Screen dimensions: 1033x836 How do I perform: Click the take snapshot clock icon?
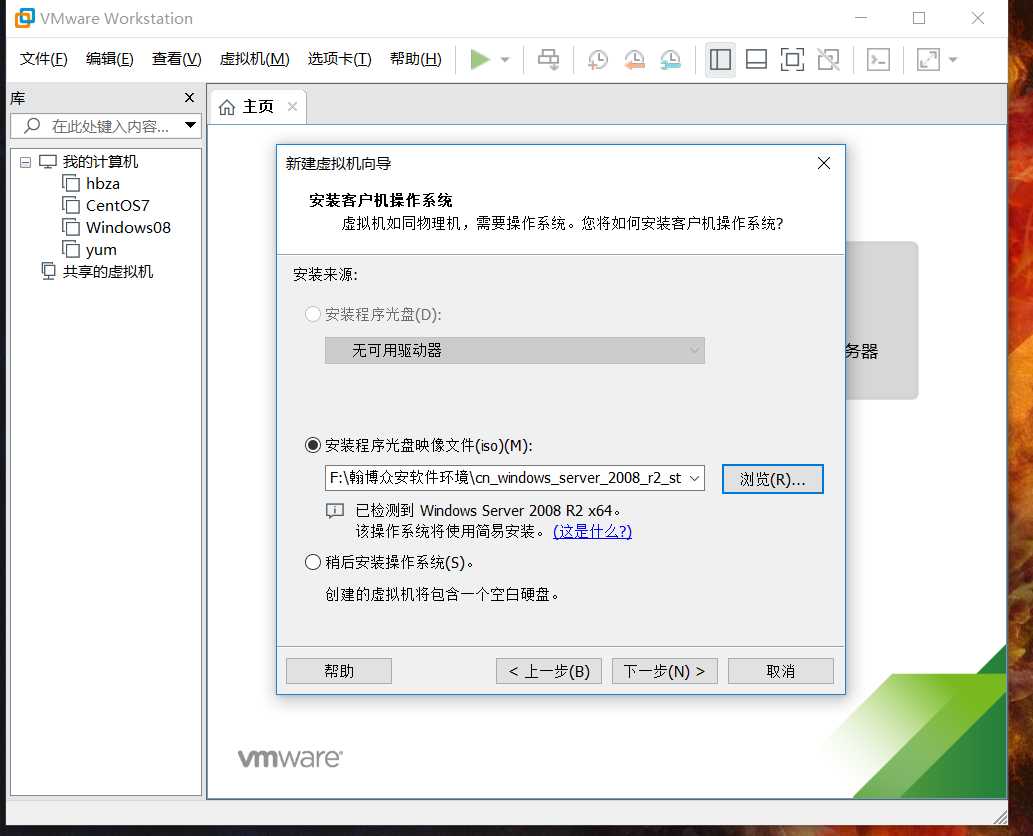tap(598, 59)
